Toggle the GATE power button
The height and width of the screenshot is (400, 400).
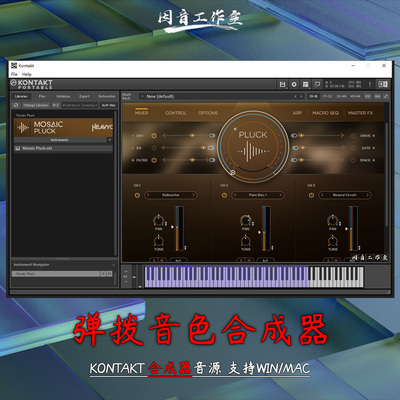(353, 148)
